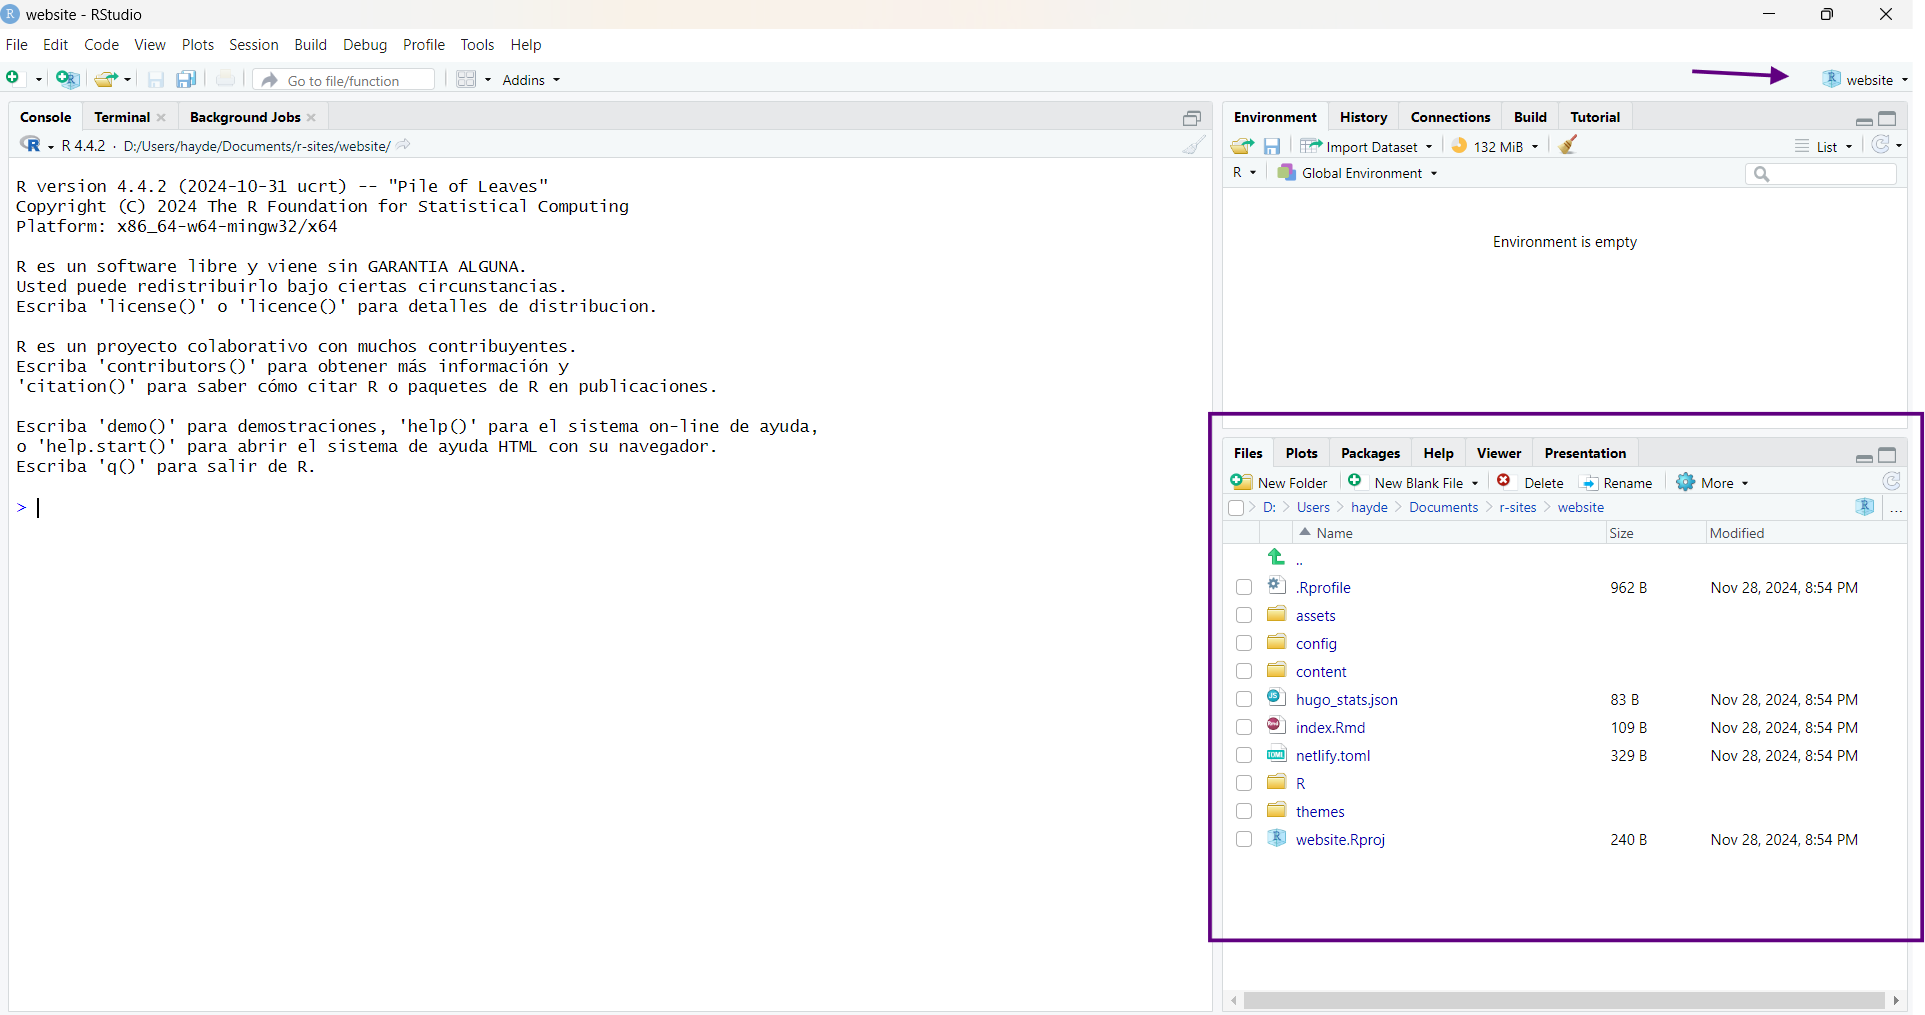Expand the New Blank File dropdown

(x=1475, y=483)
